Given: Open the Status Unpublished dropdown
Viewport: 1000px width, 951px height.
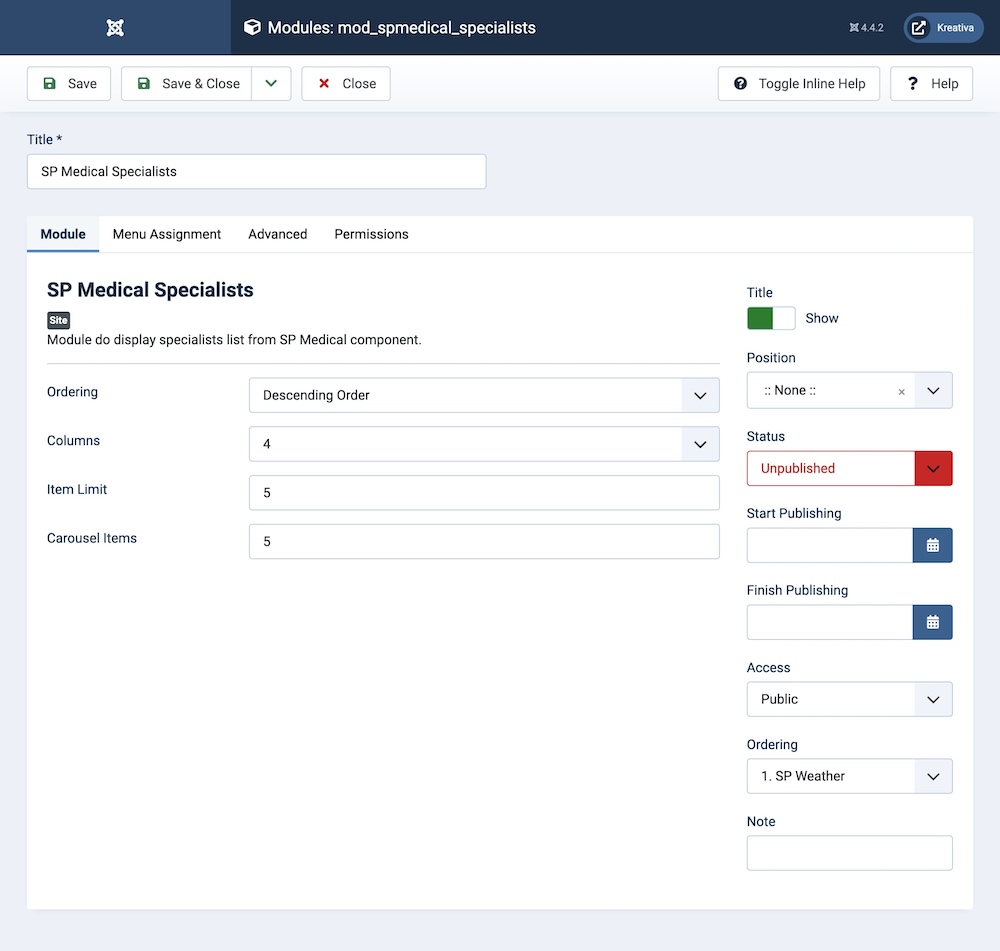Looking at the screenshot, I should (849, 468).
